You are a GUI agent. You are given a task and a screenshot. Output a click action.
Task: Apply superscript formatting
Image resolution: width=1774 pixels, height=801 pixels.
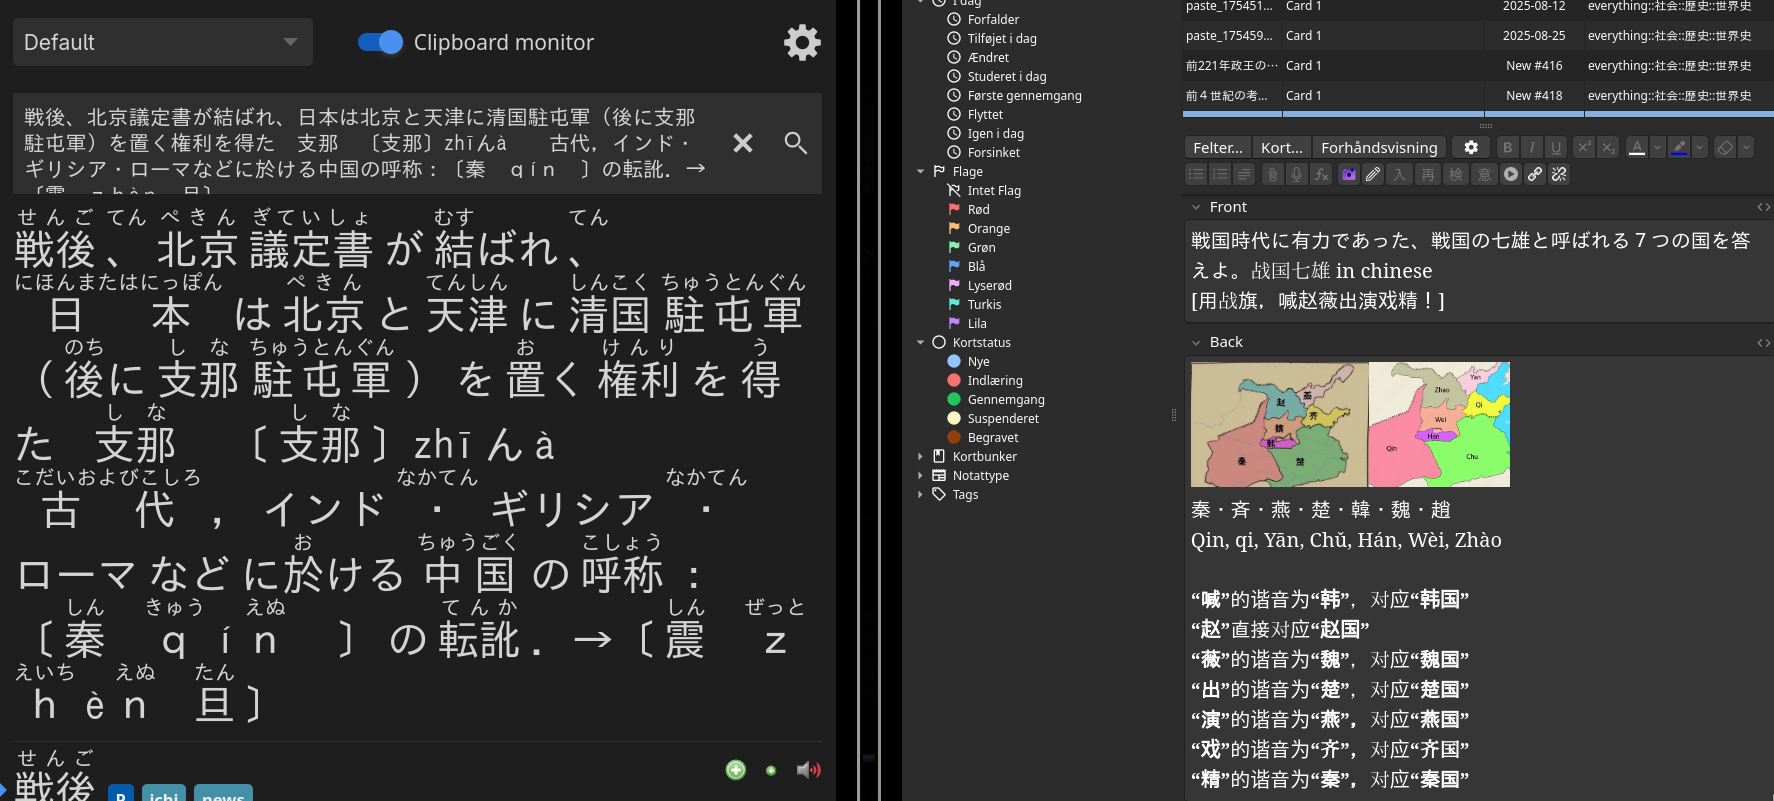tap(1584, 147)
